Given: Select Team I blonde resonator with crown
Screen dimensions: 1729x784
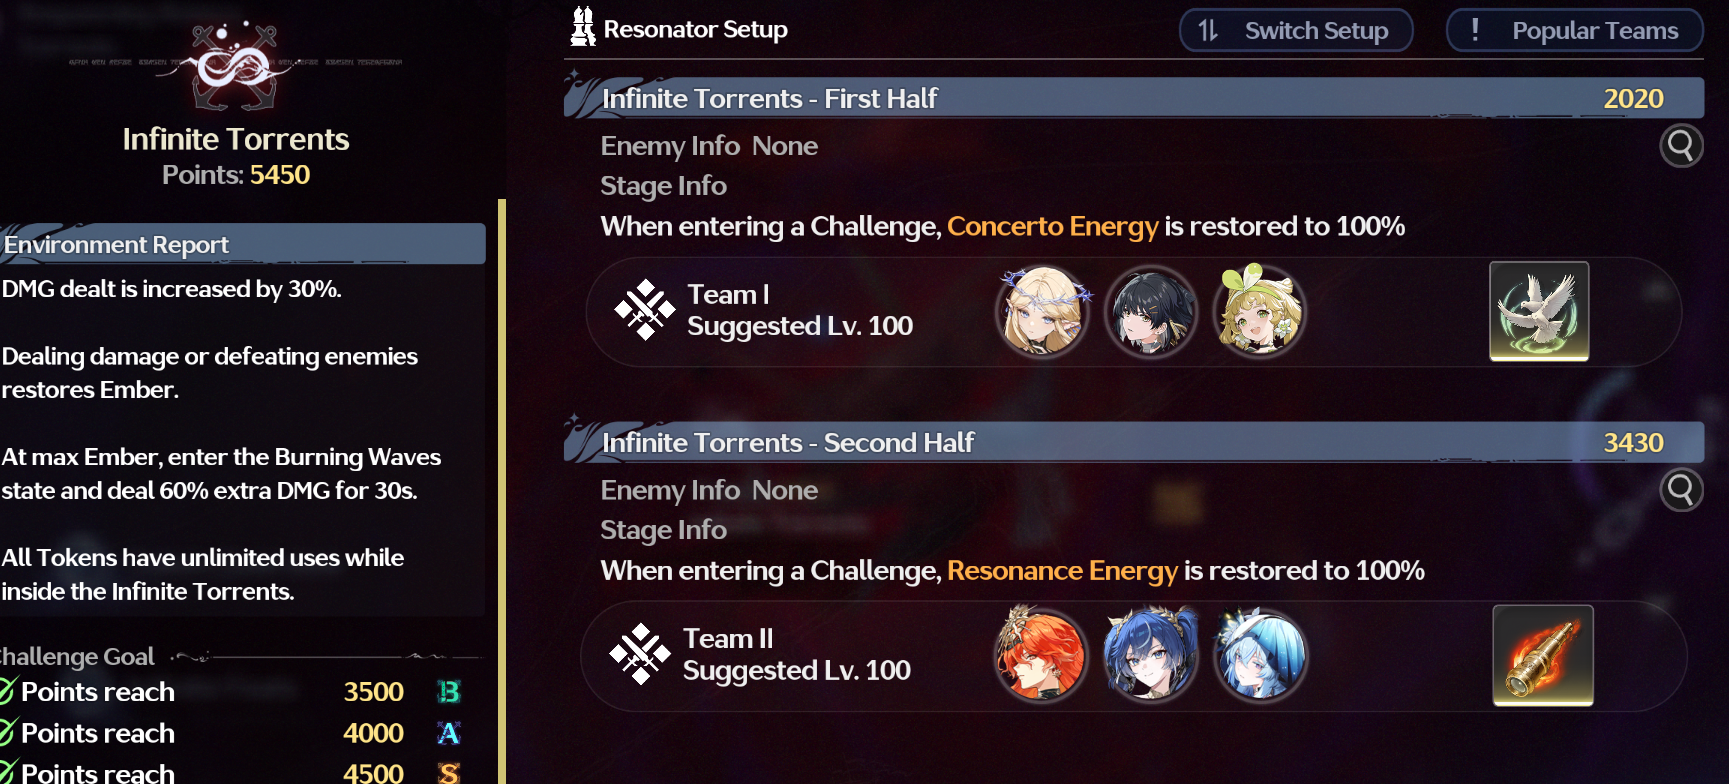Looking at the screenshot, I should [1043, 311].
